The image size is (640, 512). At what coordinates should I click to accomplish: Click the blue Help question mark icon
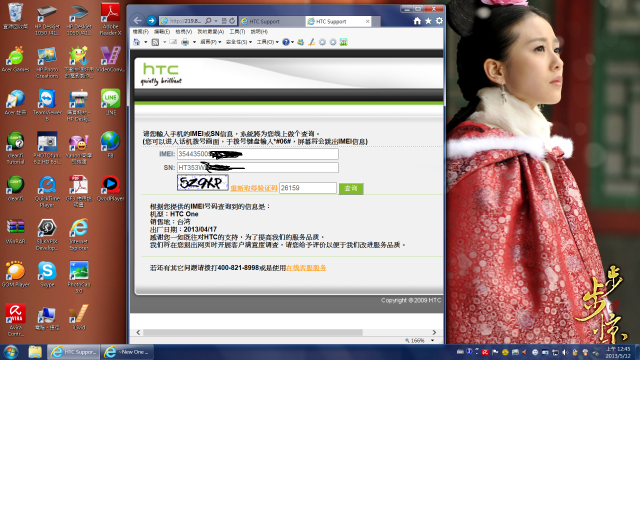pos(286,42)
